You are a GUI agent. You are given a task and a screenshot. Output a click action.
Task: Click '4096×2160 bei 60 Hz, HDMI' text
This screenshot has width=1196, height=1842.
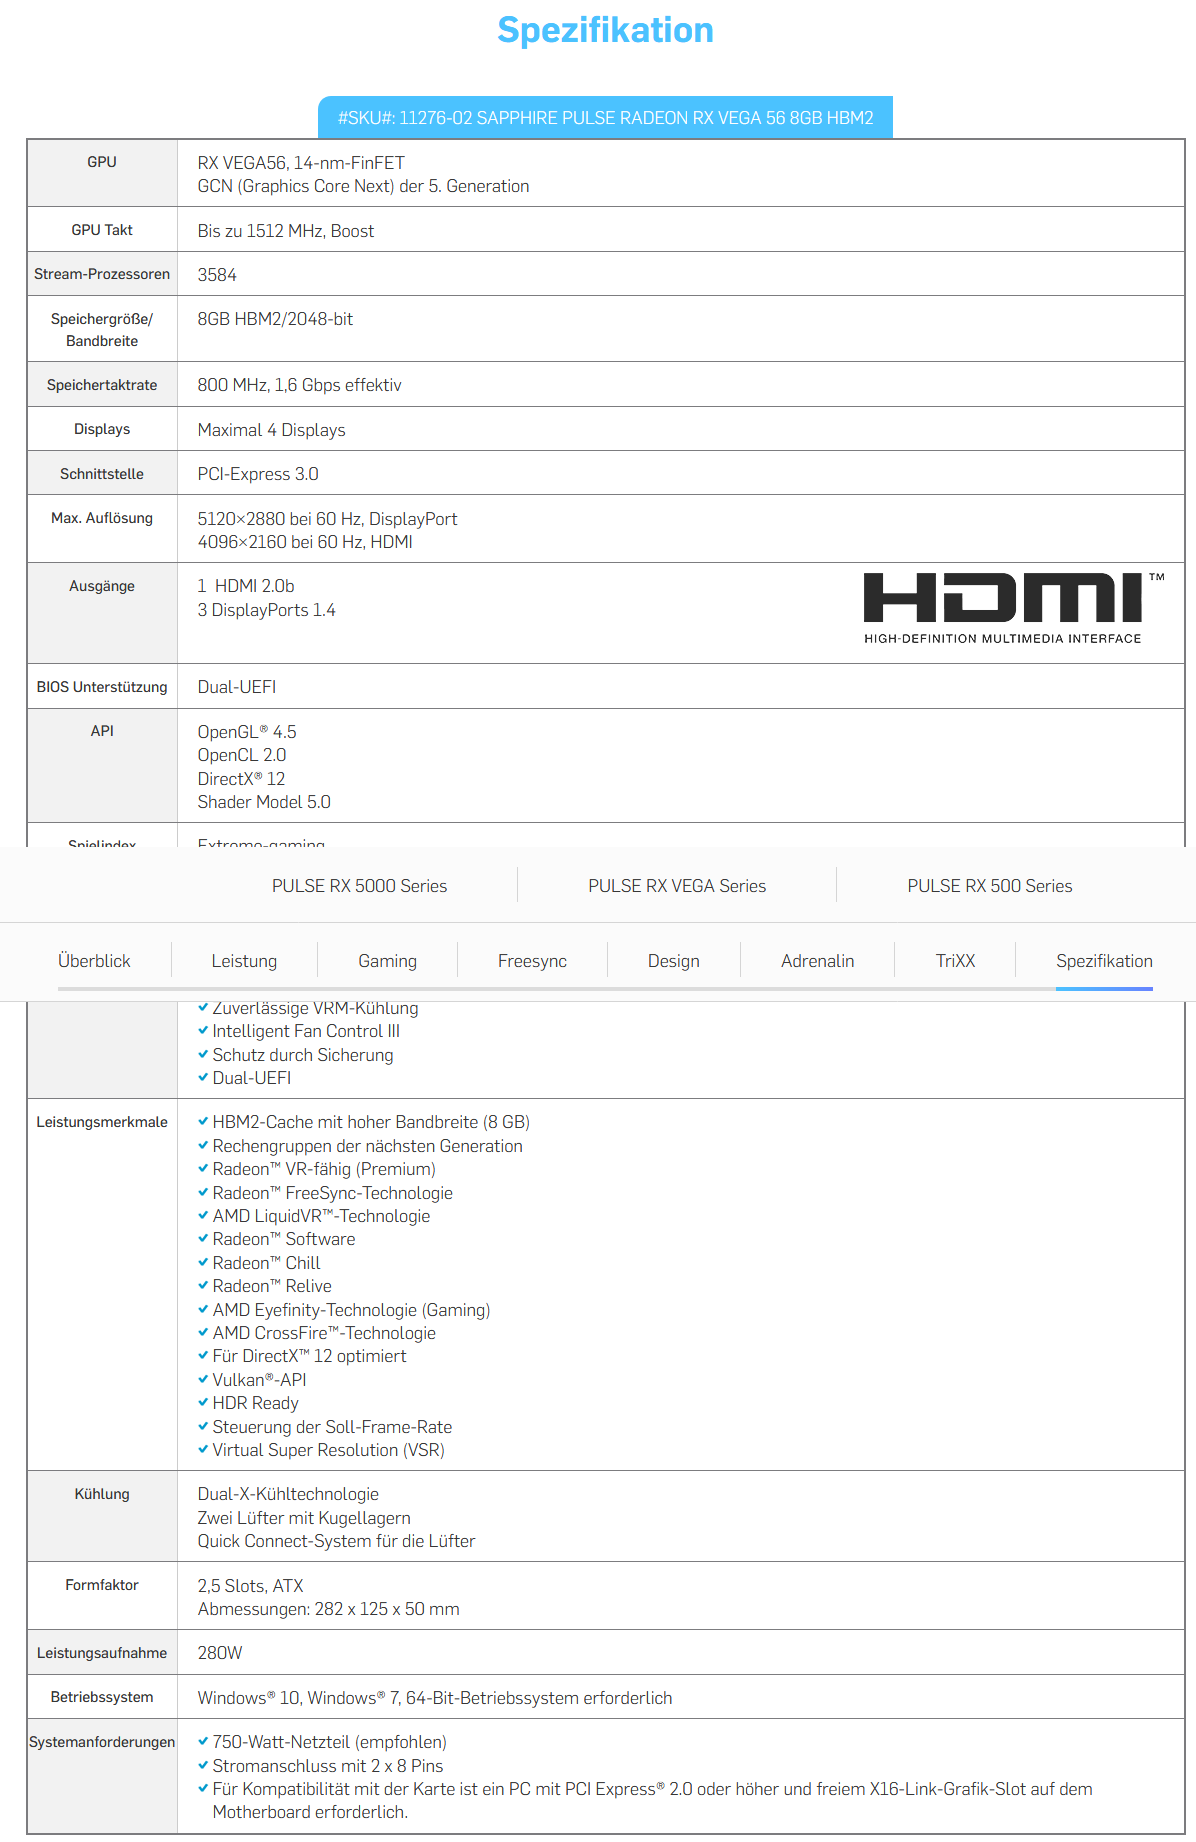coord(305,542)
